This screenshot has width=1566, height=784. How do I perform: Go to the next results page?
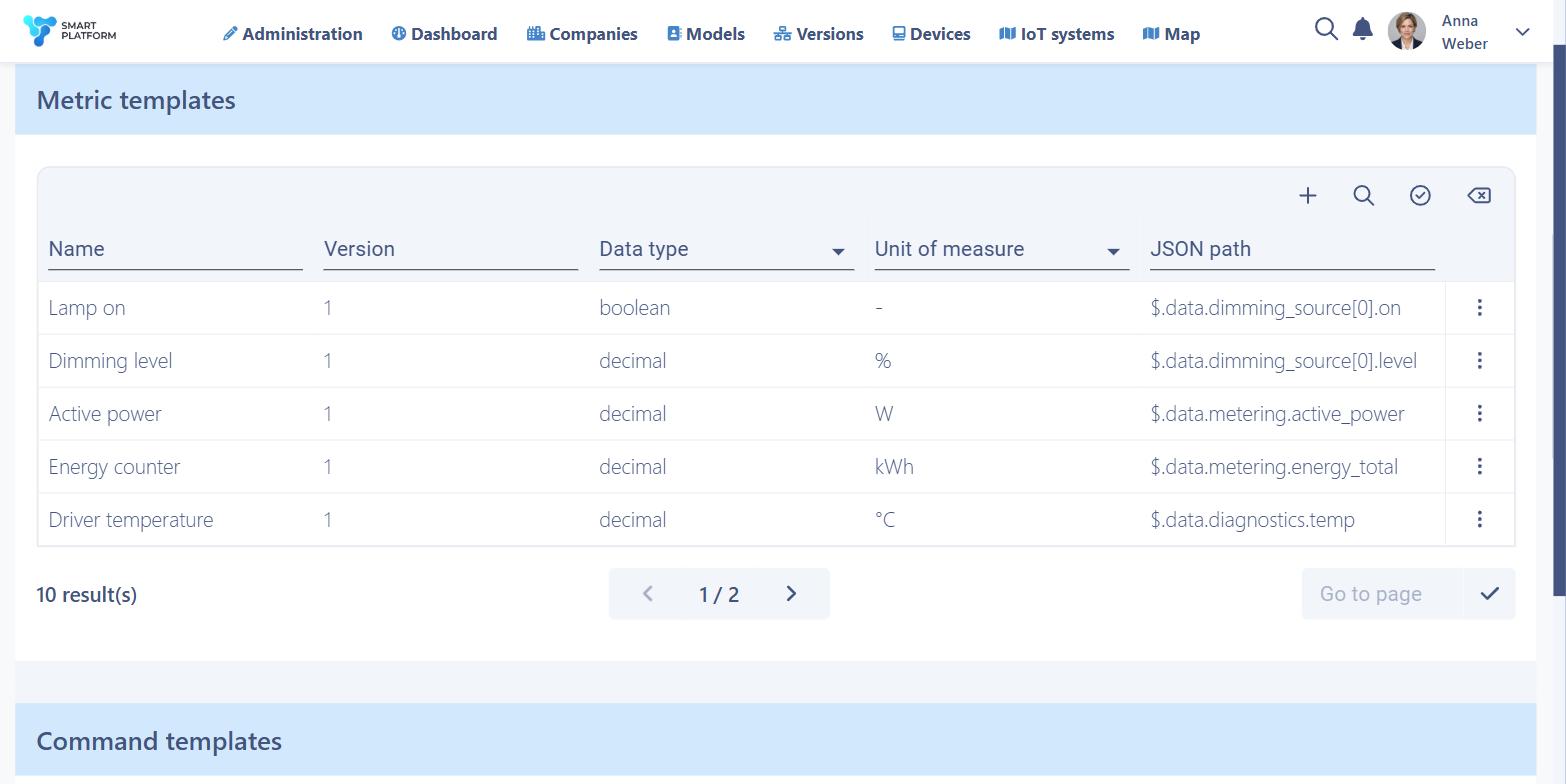[791, 594]
